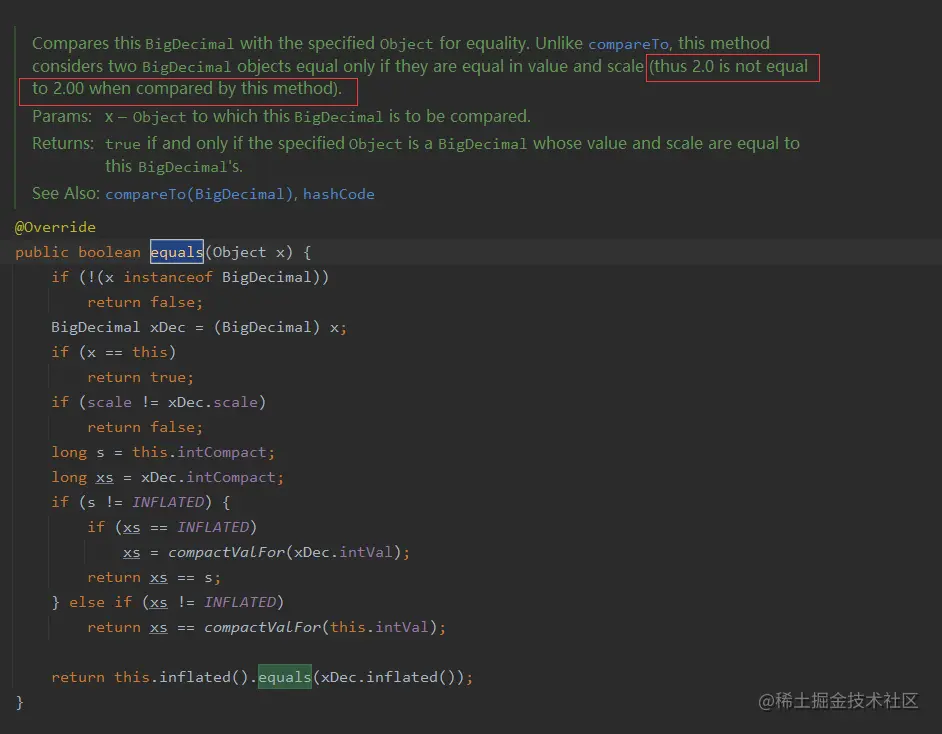Click 'this.intCompact' in the long s line
Viewport: 942px width, 734px height.
point(199,452)
